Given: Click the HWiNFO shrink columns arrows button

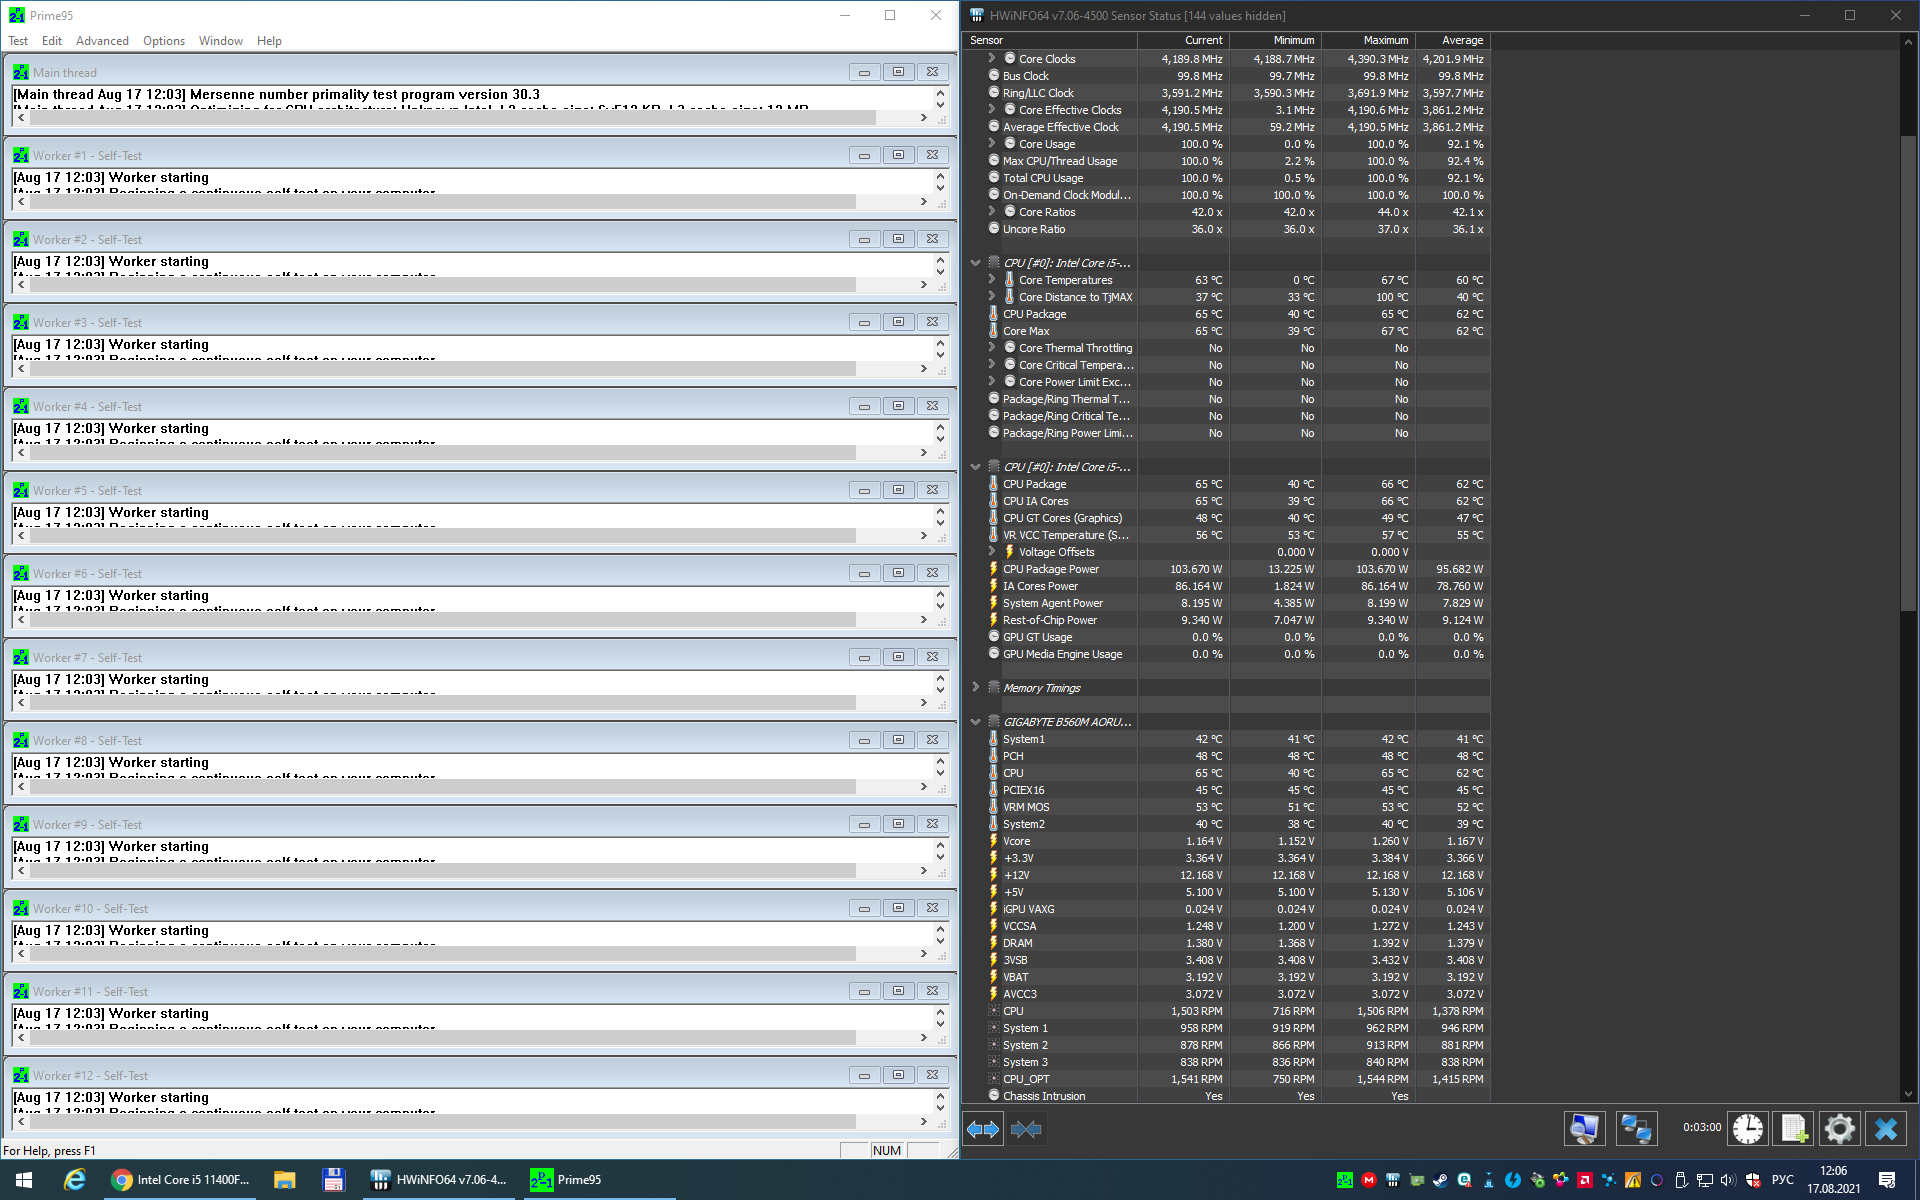Looking at the screenshot, I should click(1026, 1129).
